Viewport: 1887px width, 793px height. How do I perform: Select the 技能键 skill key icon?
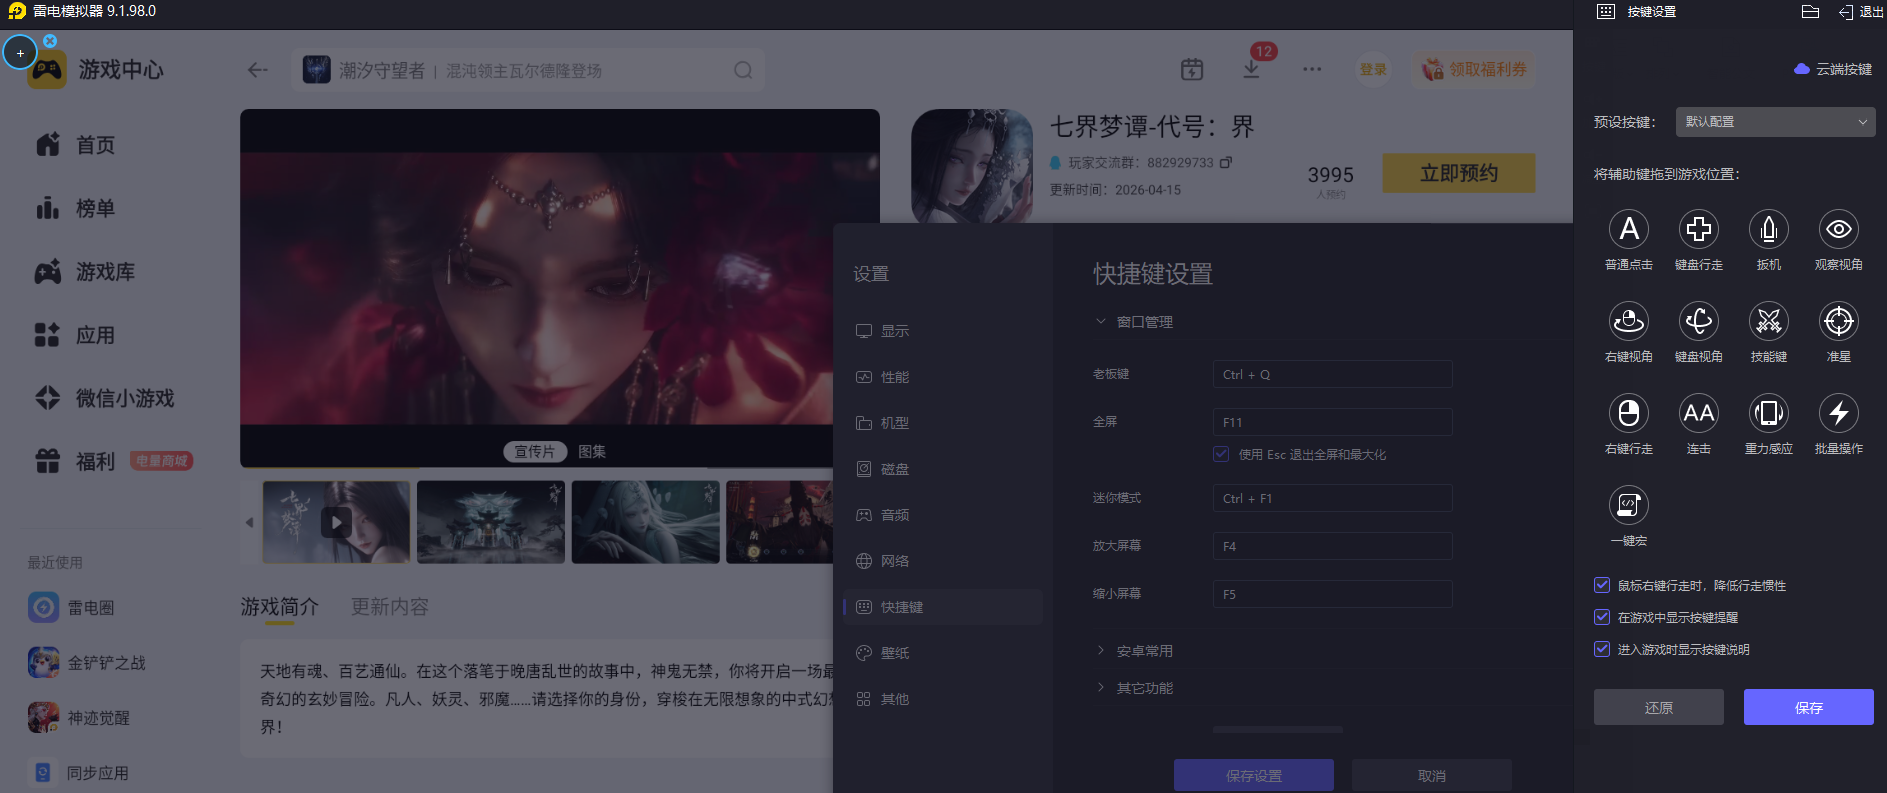[x=1768, y=321]
